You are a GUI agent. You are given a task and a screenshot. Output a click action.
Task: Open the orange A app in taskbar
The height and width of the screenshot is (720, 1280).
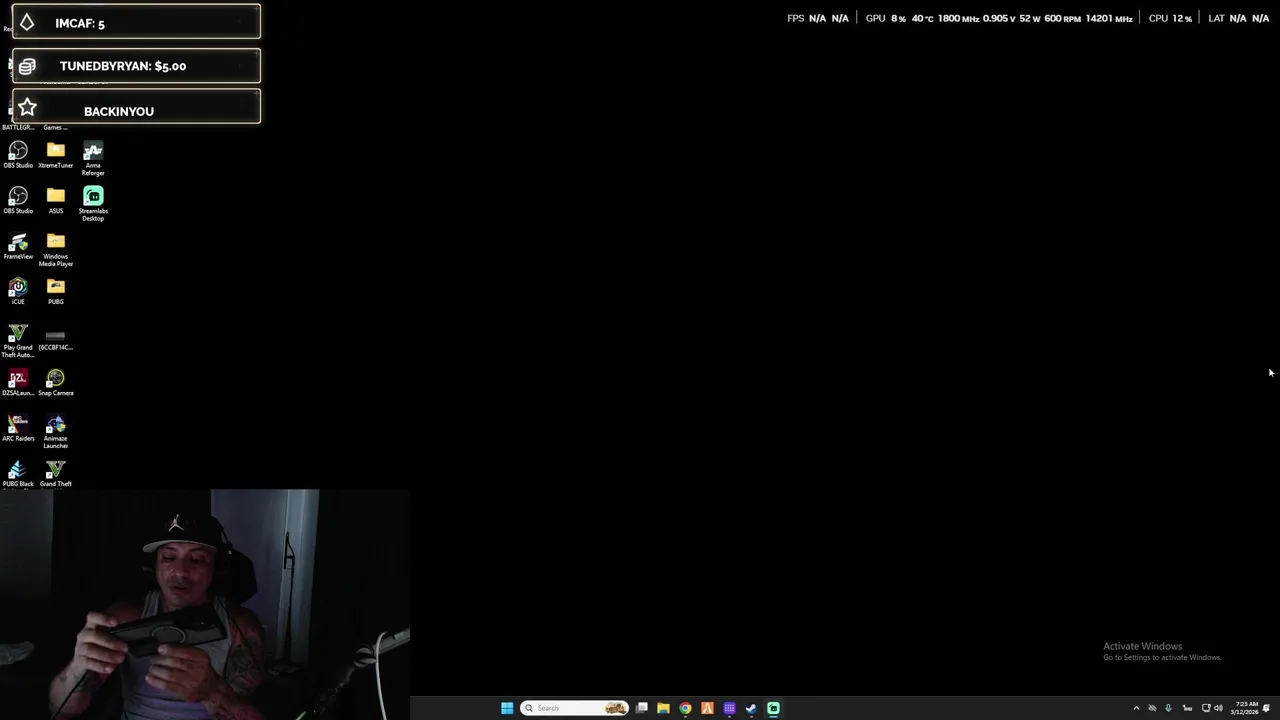[707, 708]
